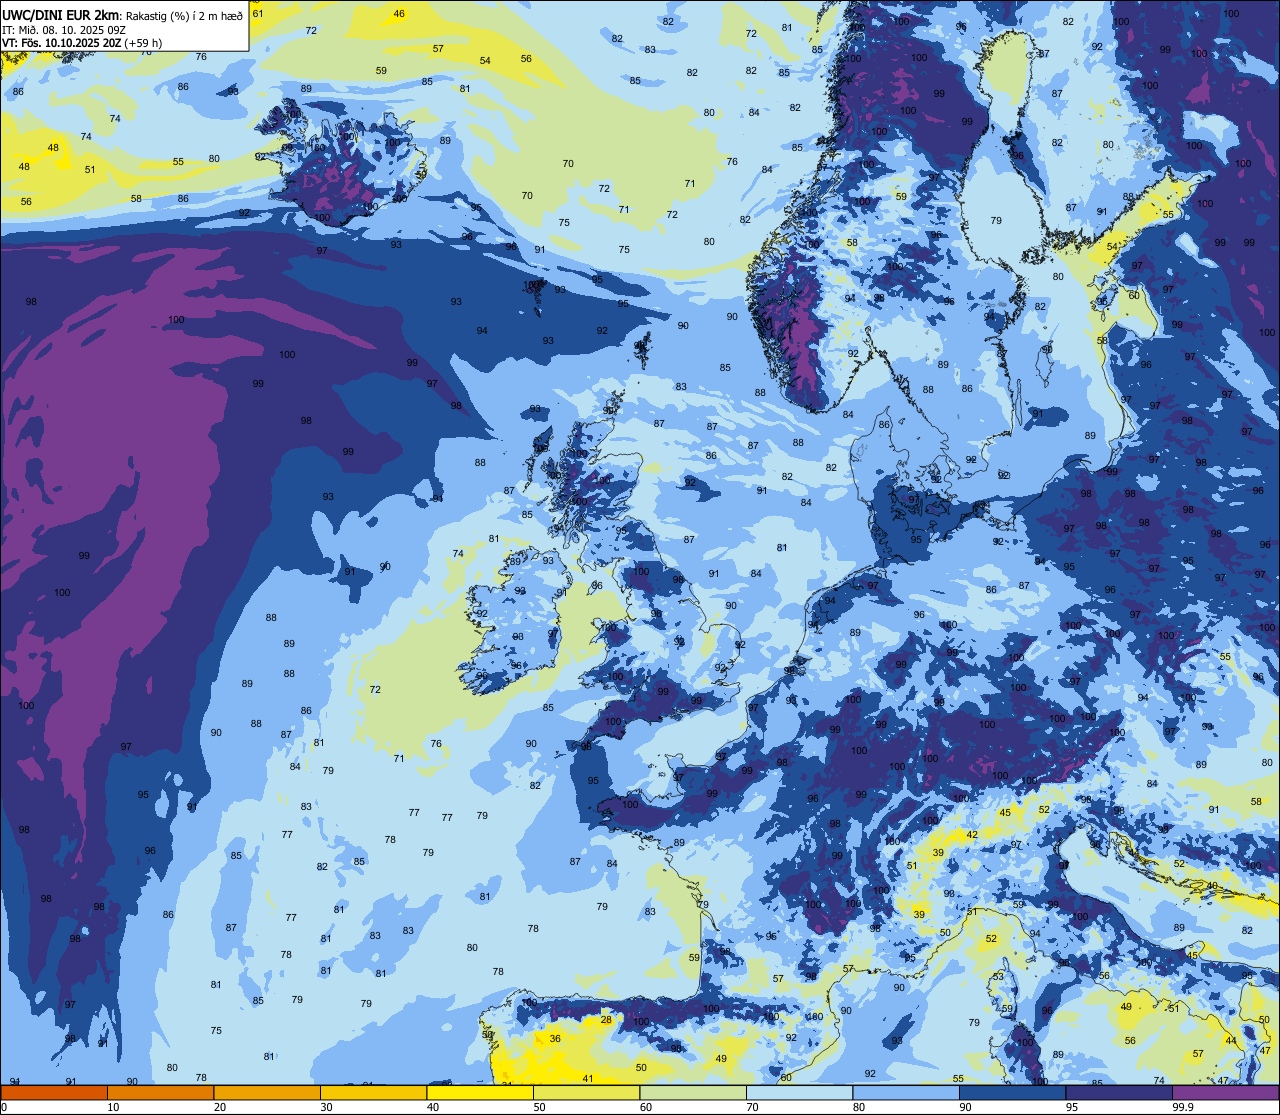This screenshot has width=1280, height=1115.
Task: Click the "41" value near the legend
Action: point(588,1078)
